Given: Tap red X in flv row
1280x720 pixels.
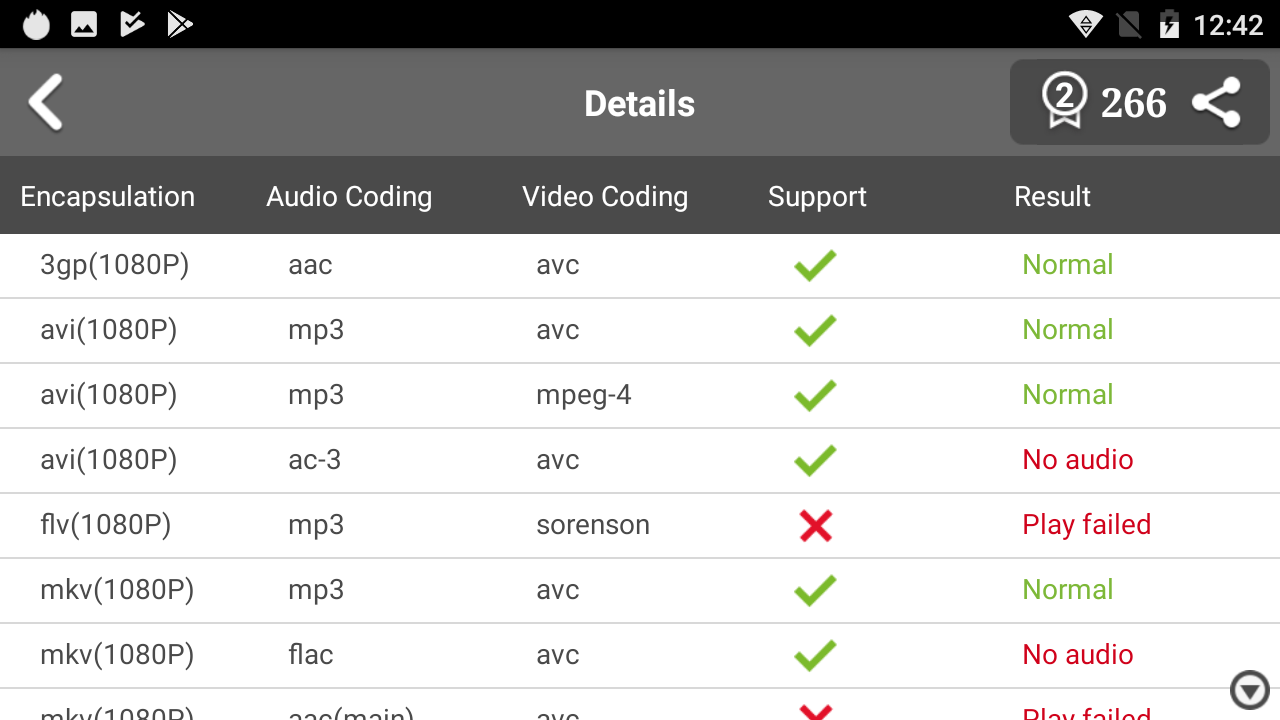Looking at the screenshot, I should (x=815, y=525).
